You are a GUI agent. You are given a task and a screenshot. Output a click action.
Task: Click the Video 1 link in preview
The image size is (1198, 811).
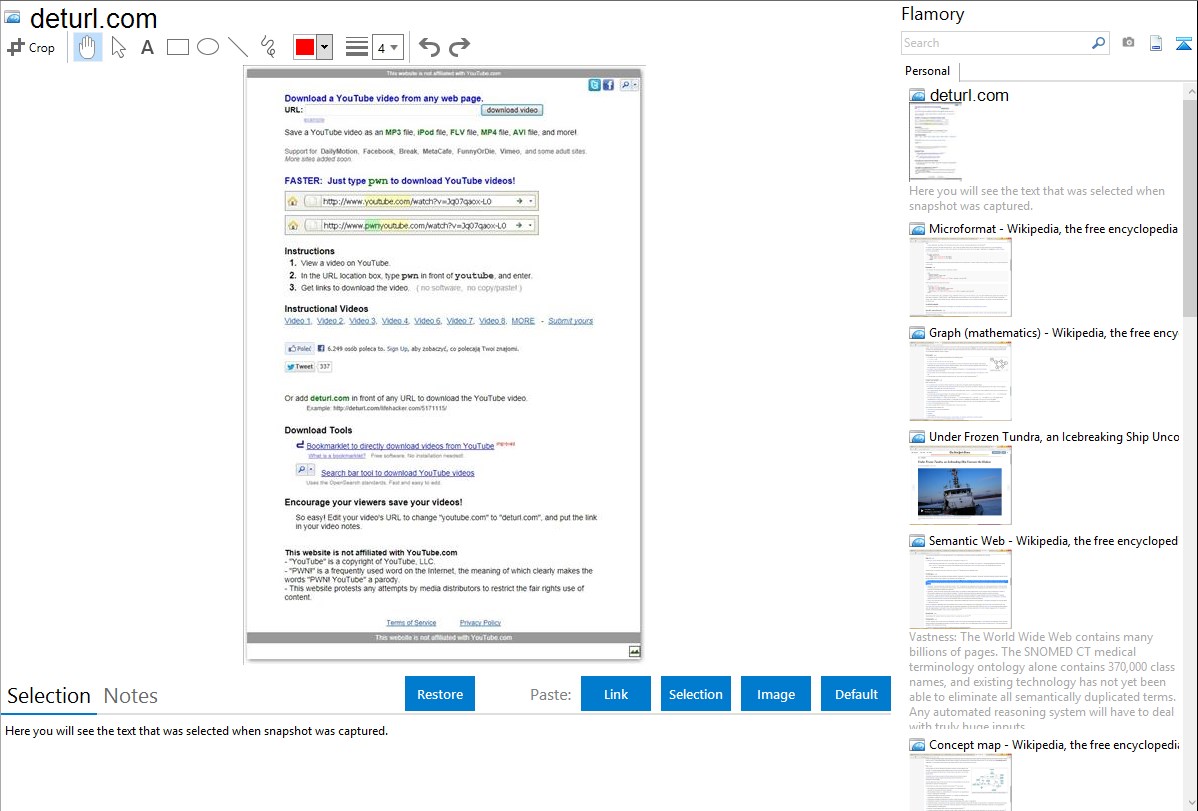[x=297, y=321]
